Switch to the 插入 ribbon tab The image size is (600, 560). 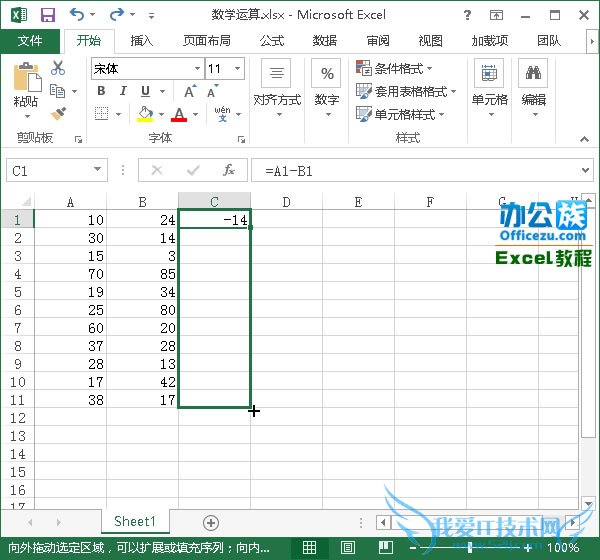click(142, 41)
